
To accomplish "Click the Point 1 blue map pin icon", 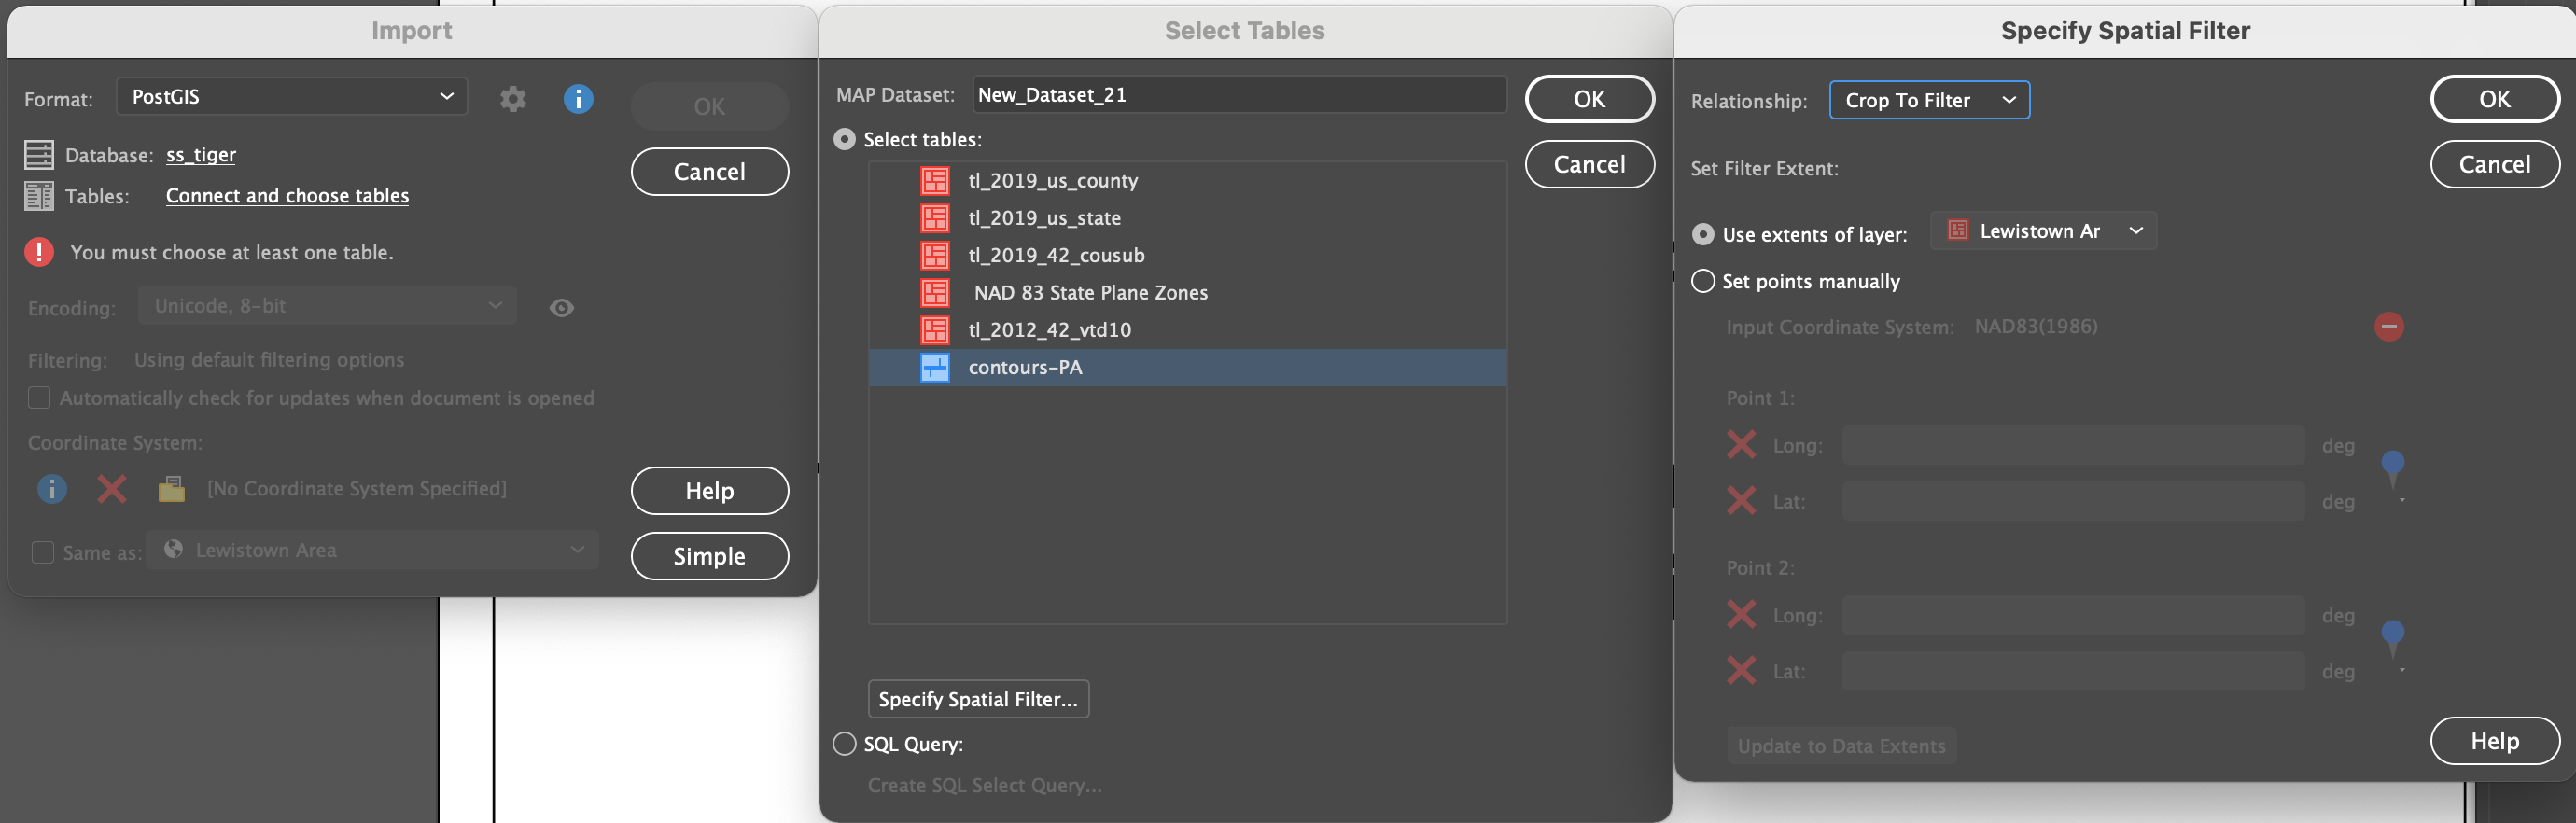I will tap(2393, 471).
